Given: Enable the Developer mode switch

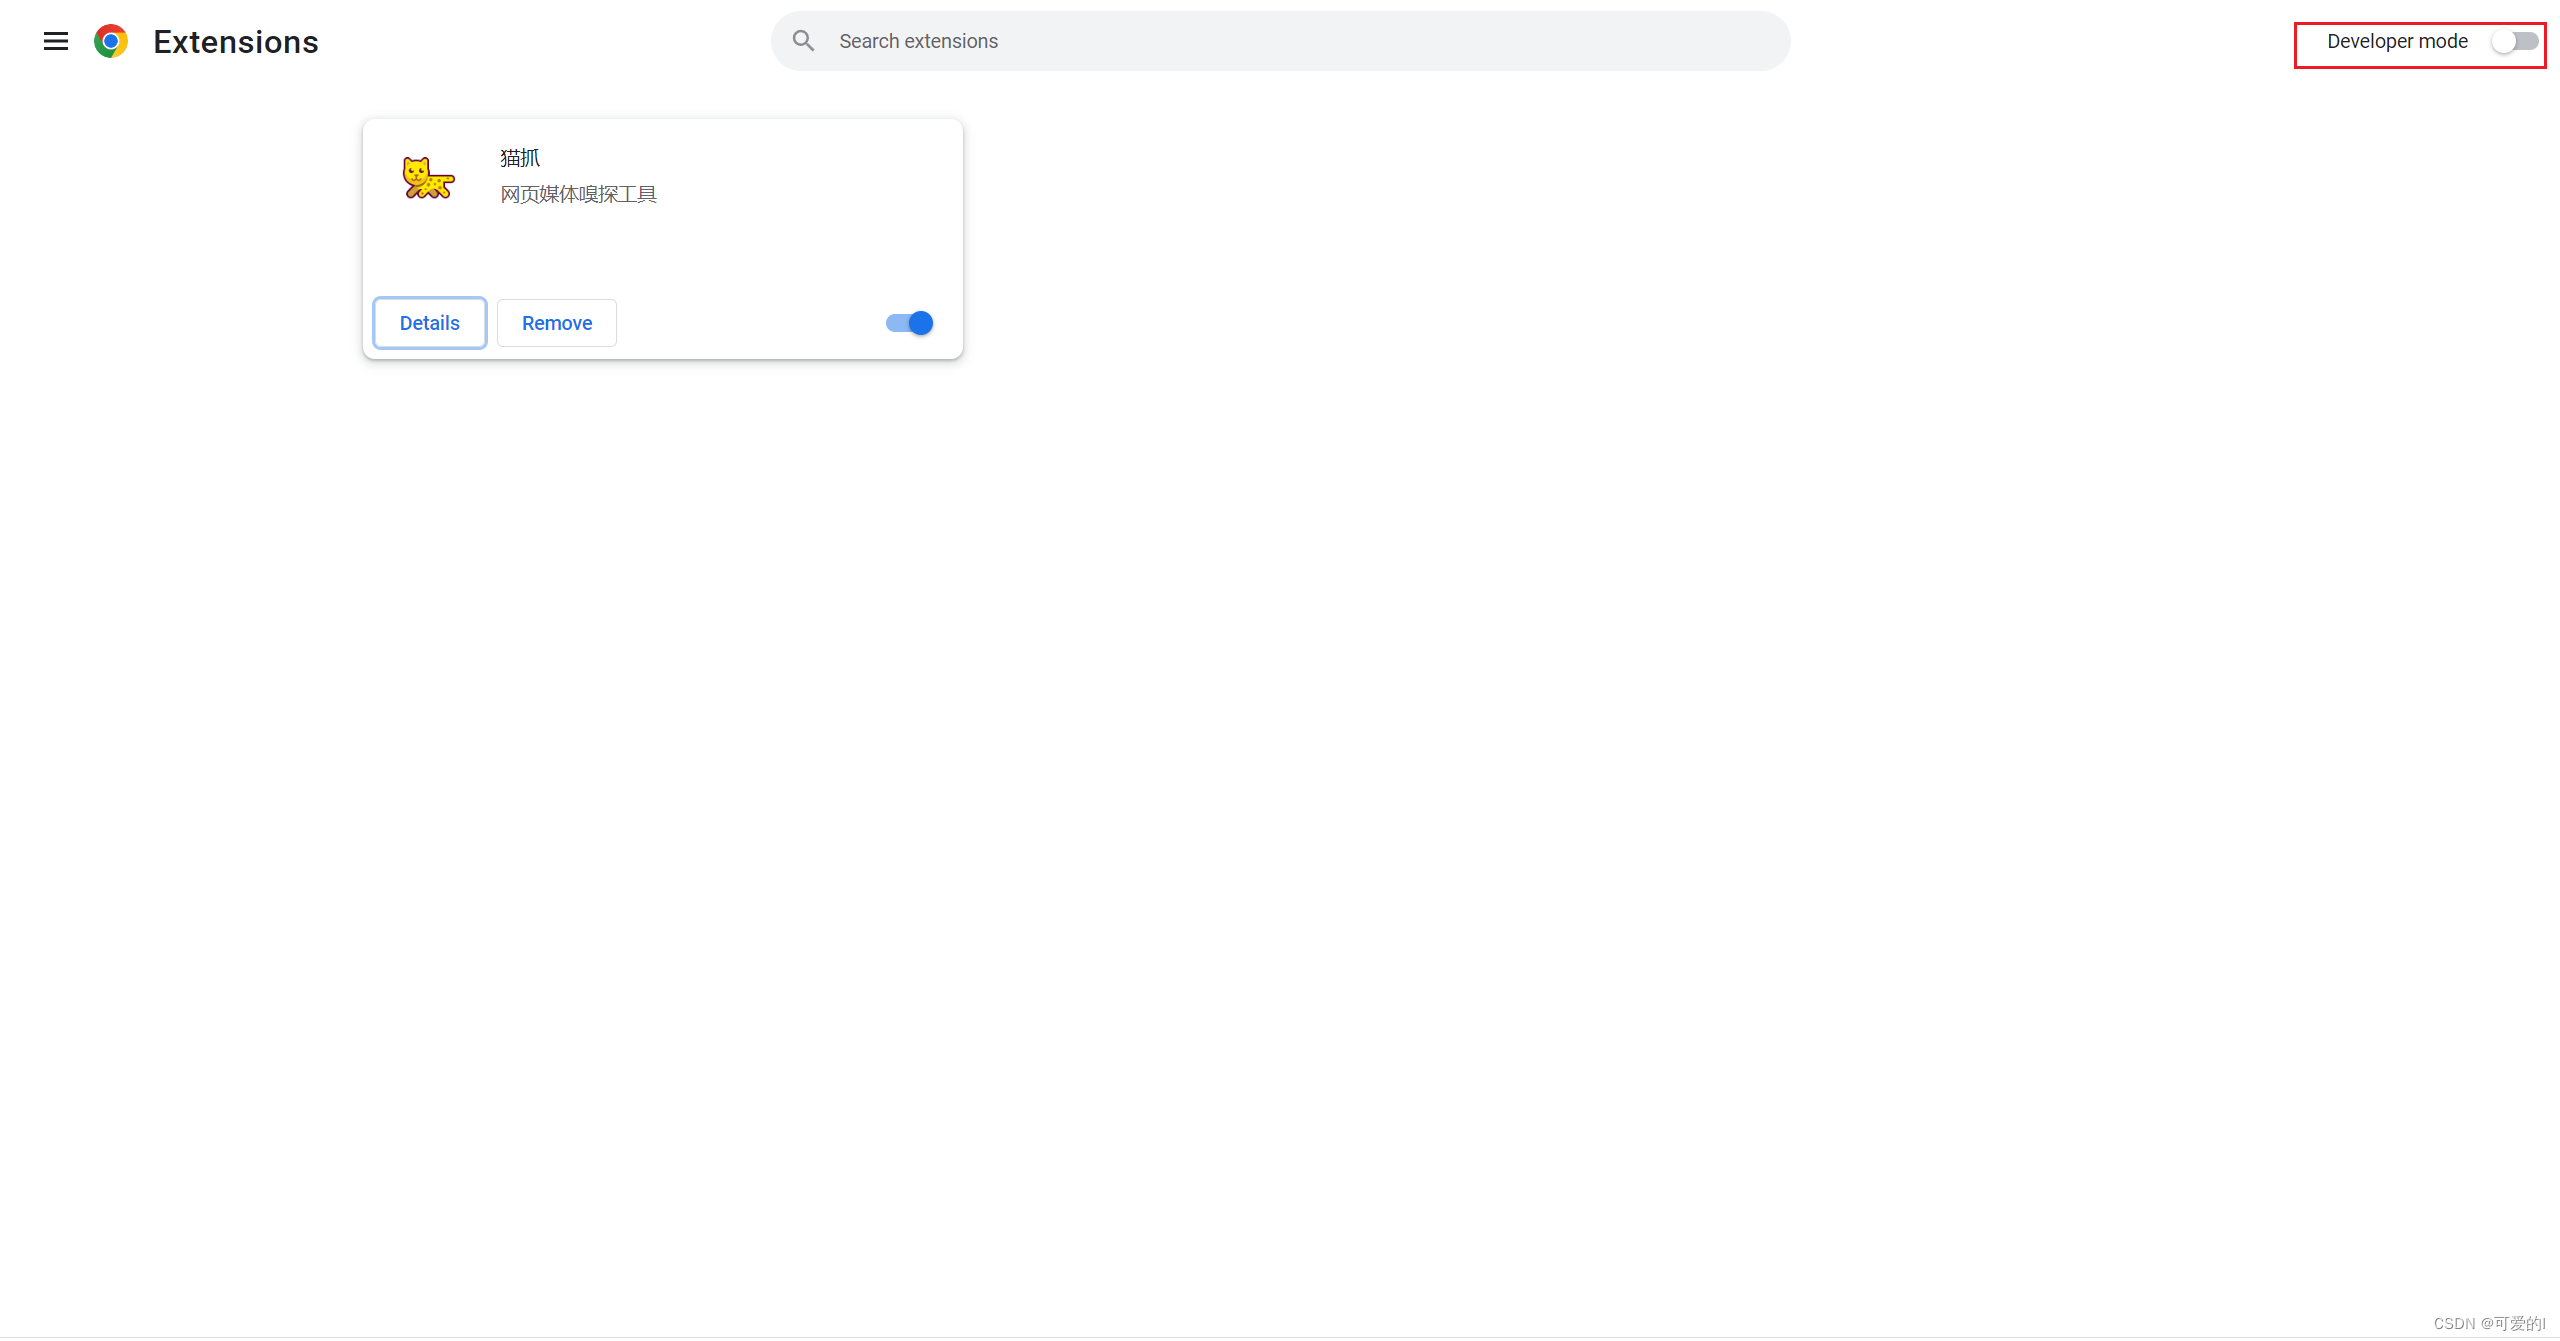Looking at the screenshot, I should (2514, 41).
